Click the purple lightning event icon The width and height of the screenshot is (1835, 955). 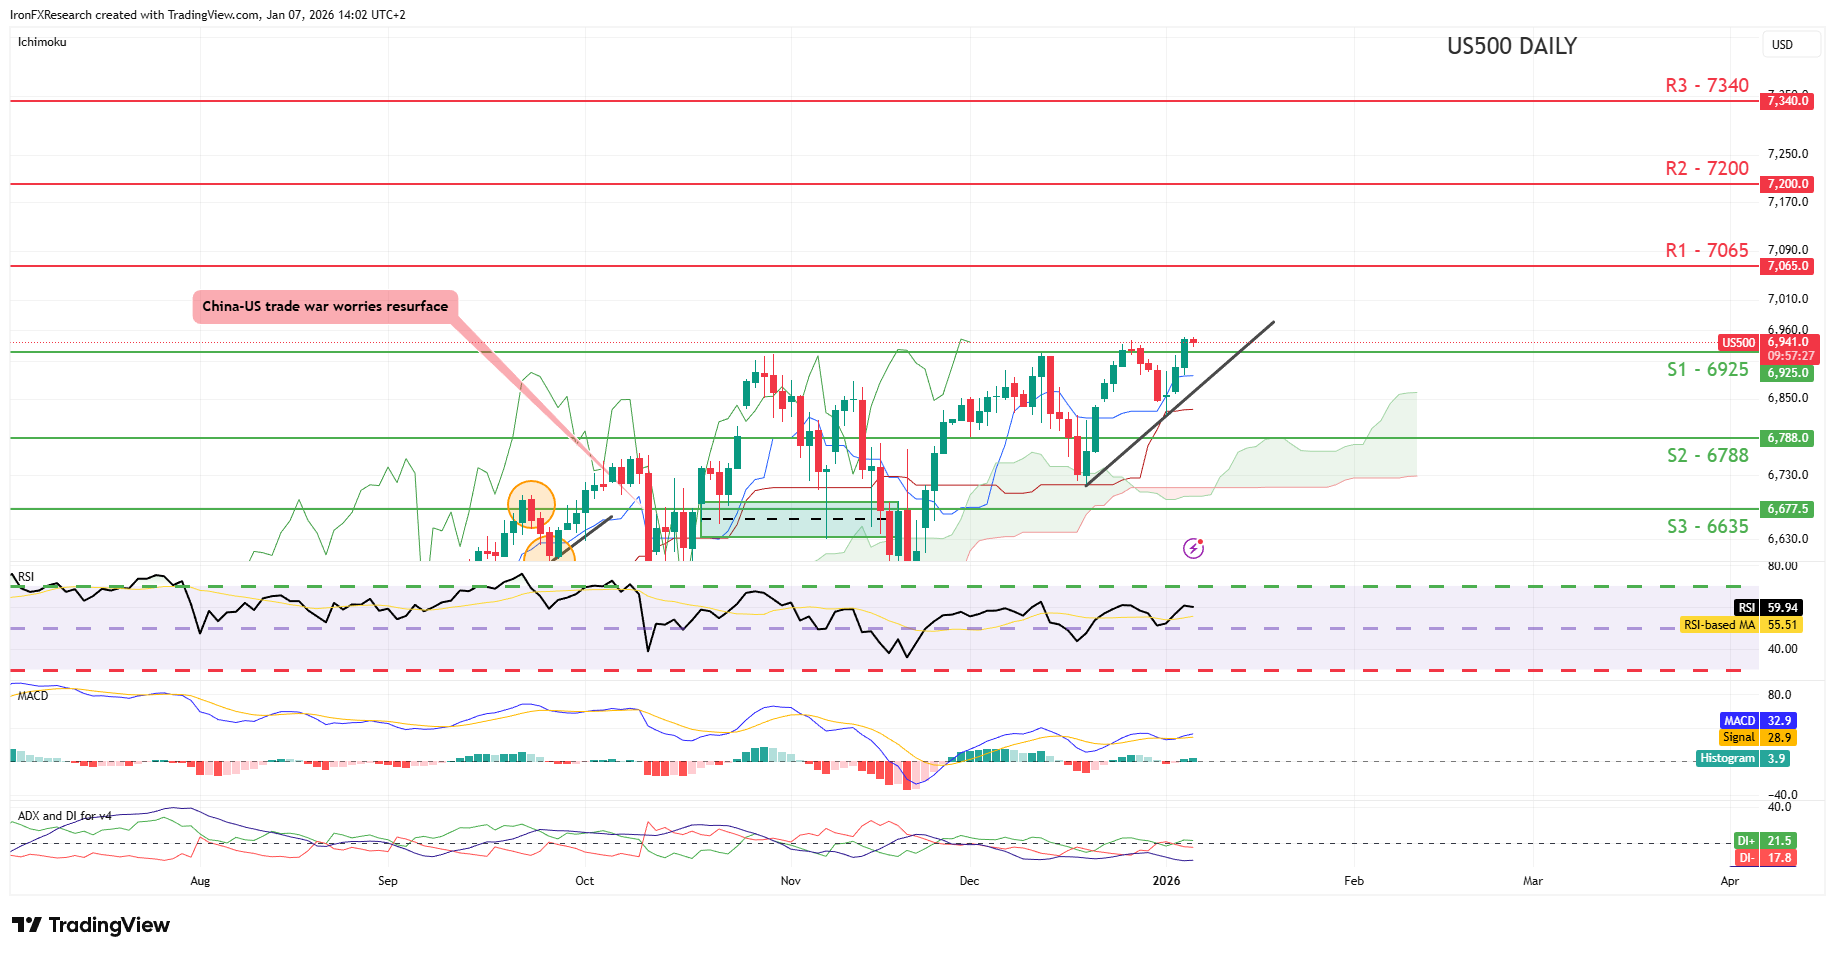pos(1193,548)
